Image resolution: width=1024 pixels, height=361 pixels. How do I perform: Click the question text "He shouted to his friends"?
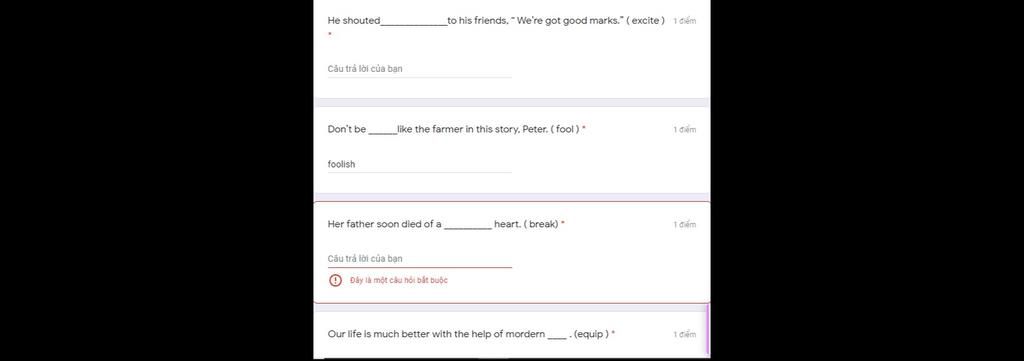click(x=496, y=20)
